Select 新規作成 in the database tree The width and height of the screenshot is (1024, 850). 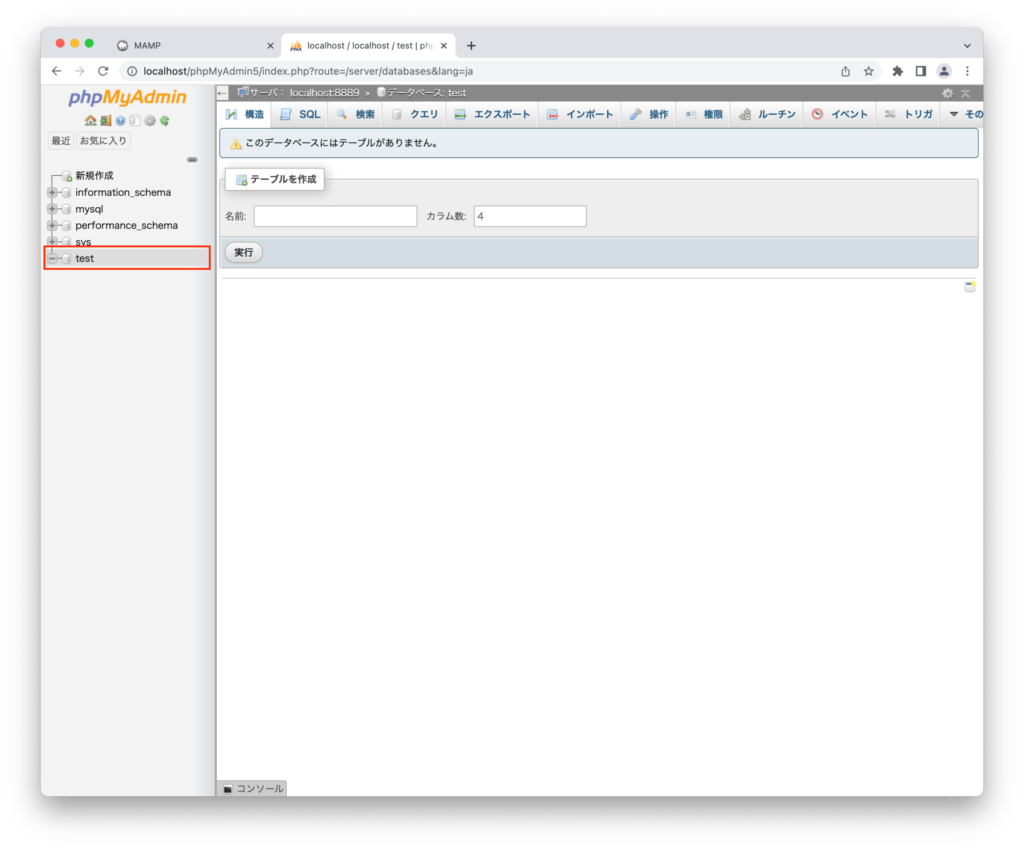pyautogui.click(x=94, y=176)
